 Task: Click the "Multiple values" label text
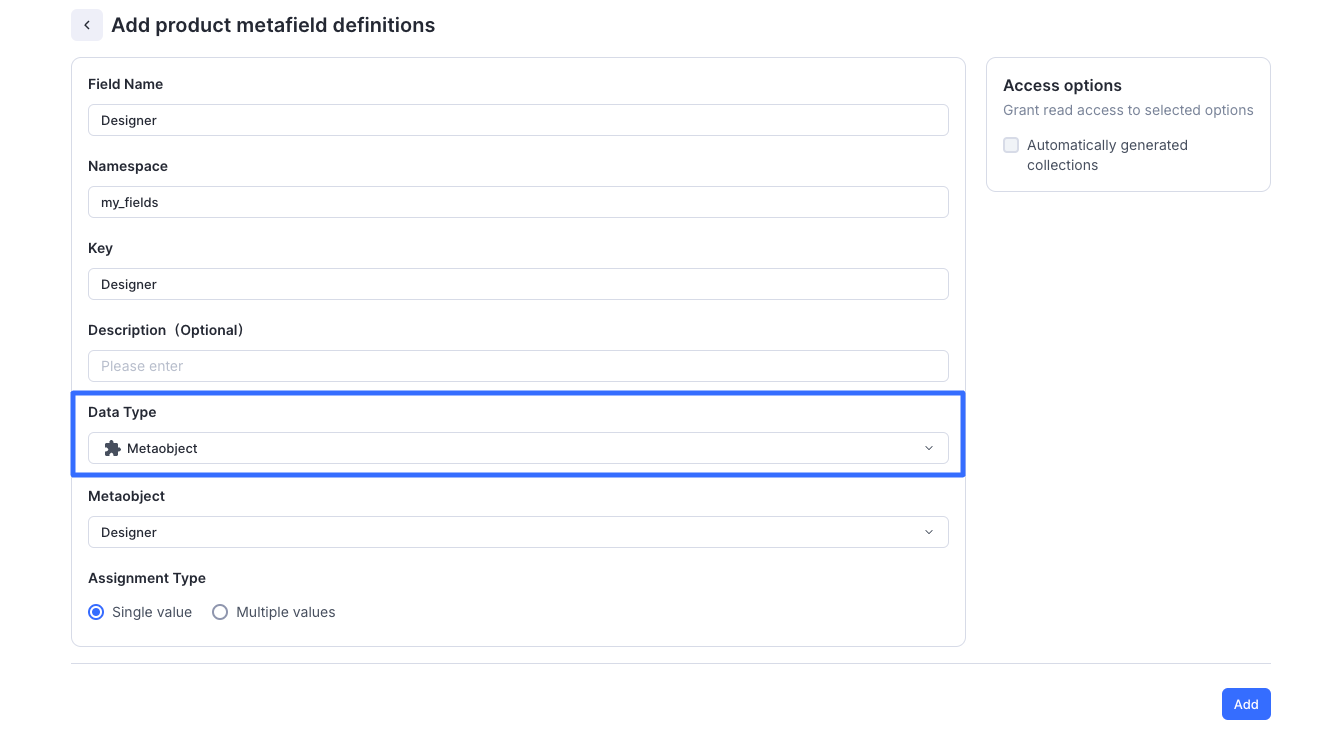click(x=285, y=612)
